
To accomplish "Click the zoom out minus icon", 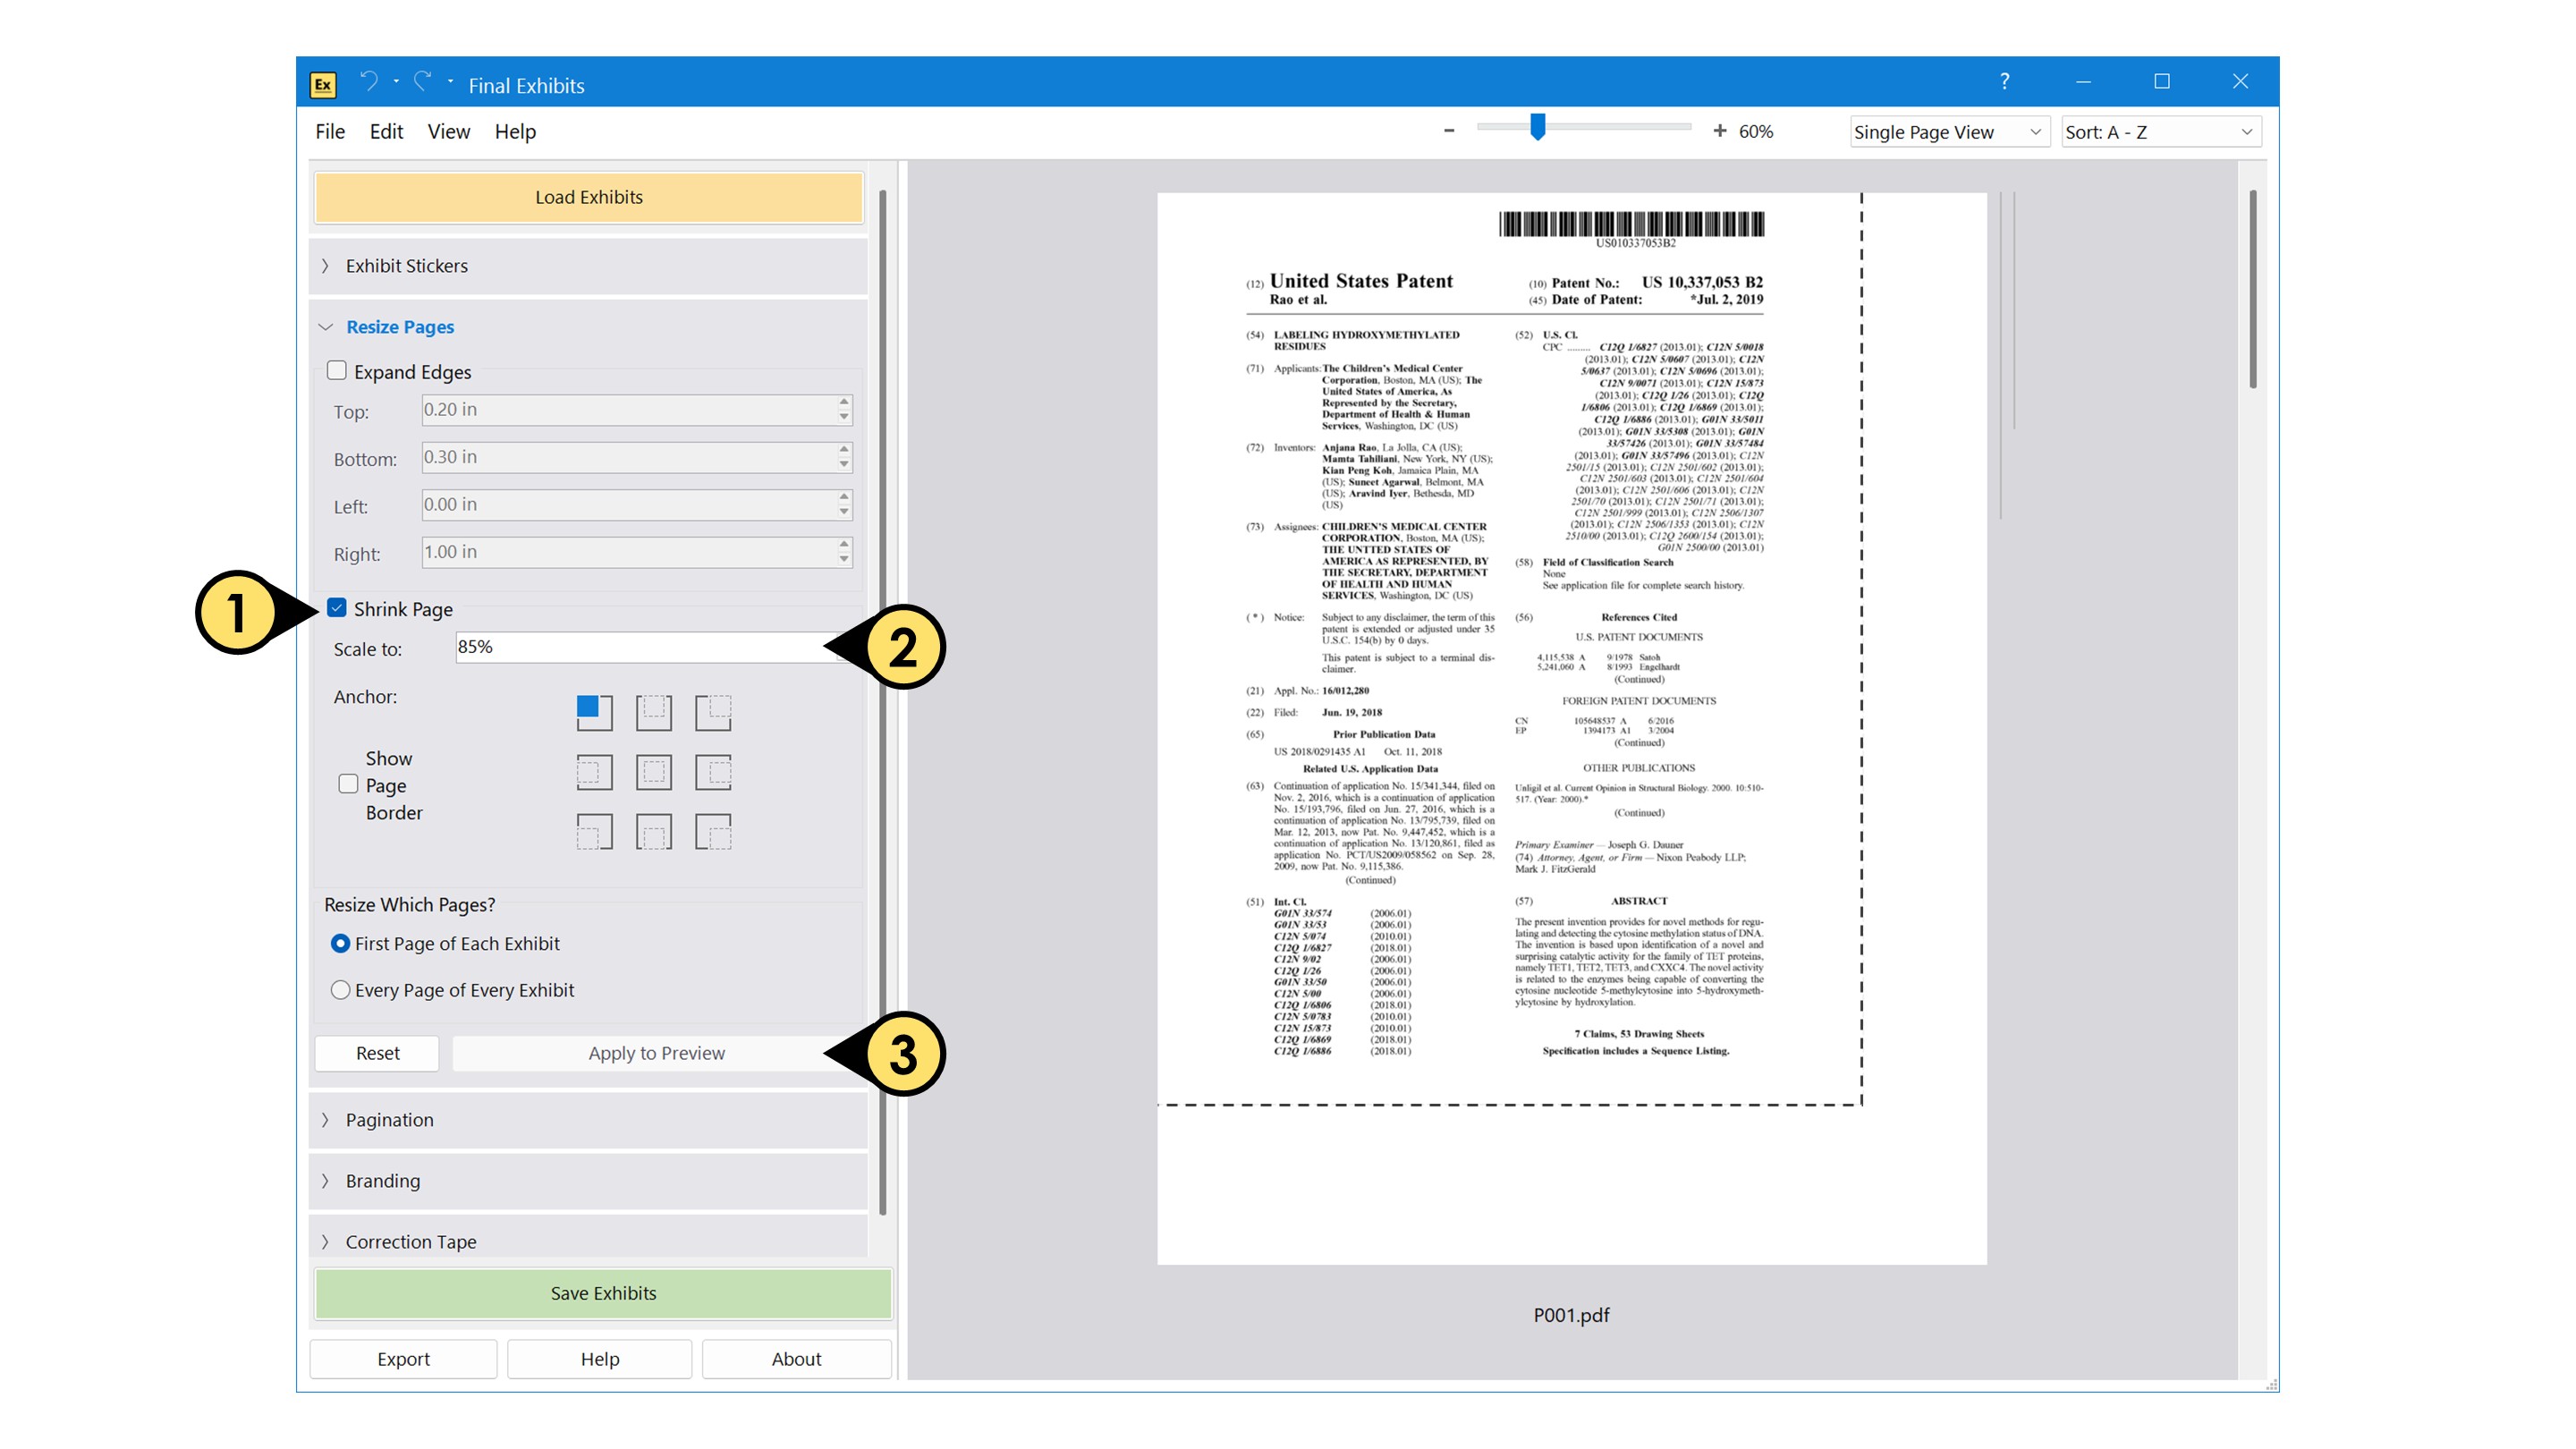I will [x=1449, y=131].
